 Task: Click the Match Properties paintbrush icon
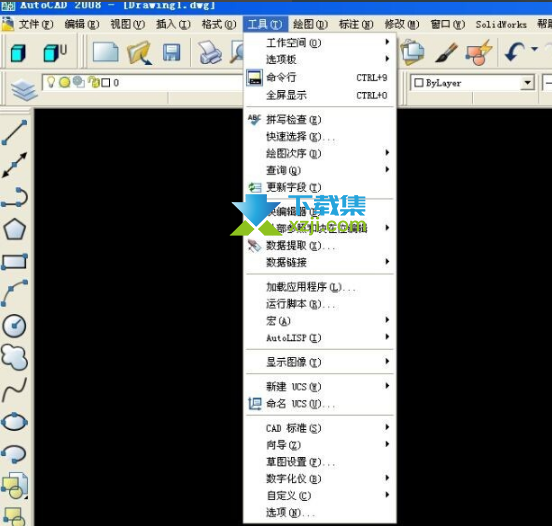(x=446, y=53)
